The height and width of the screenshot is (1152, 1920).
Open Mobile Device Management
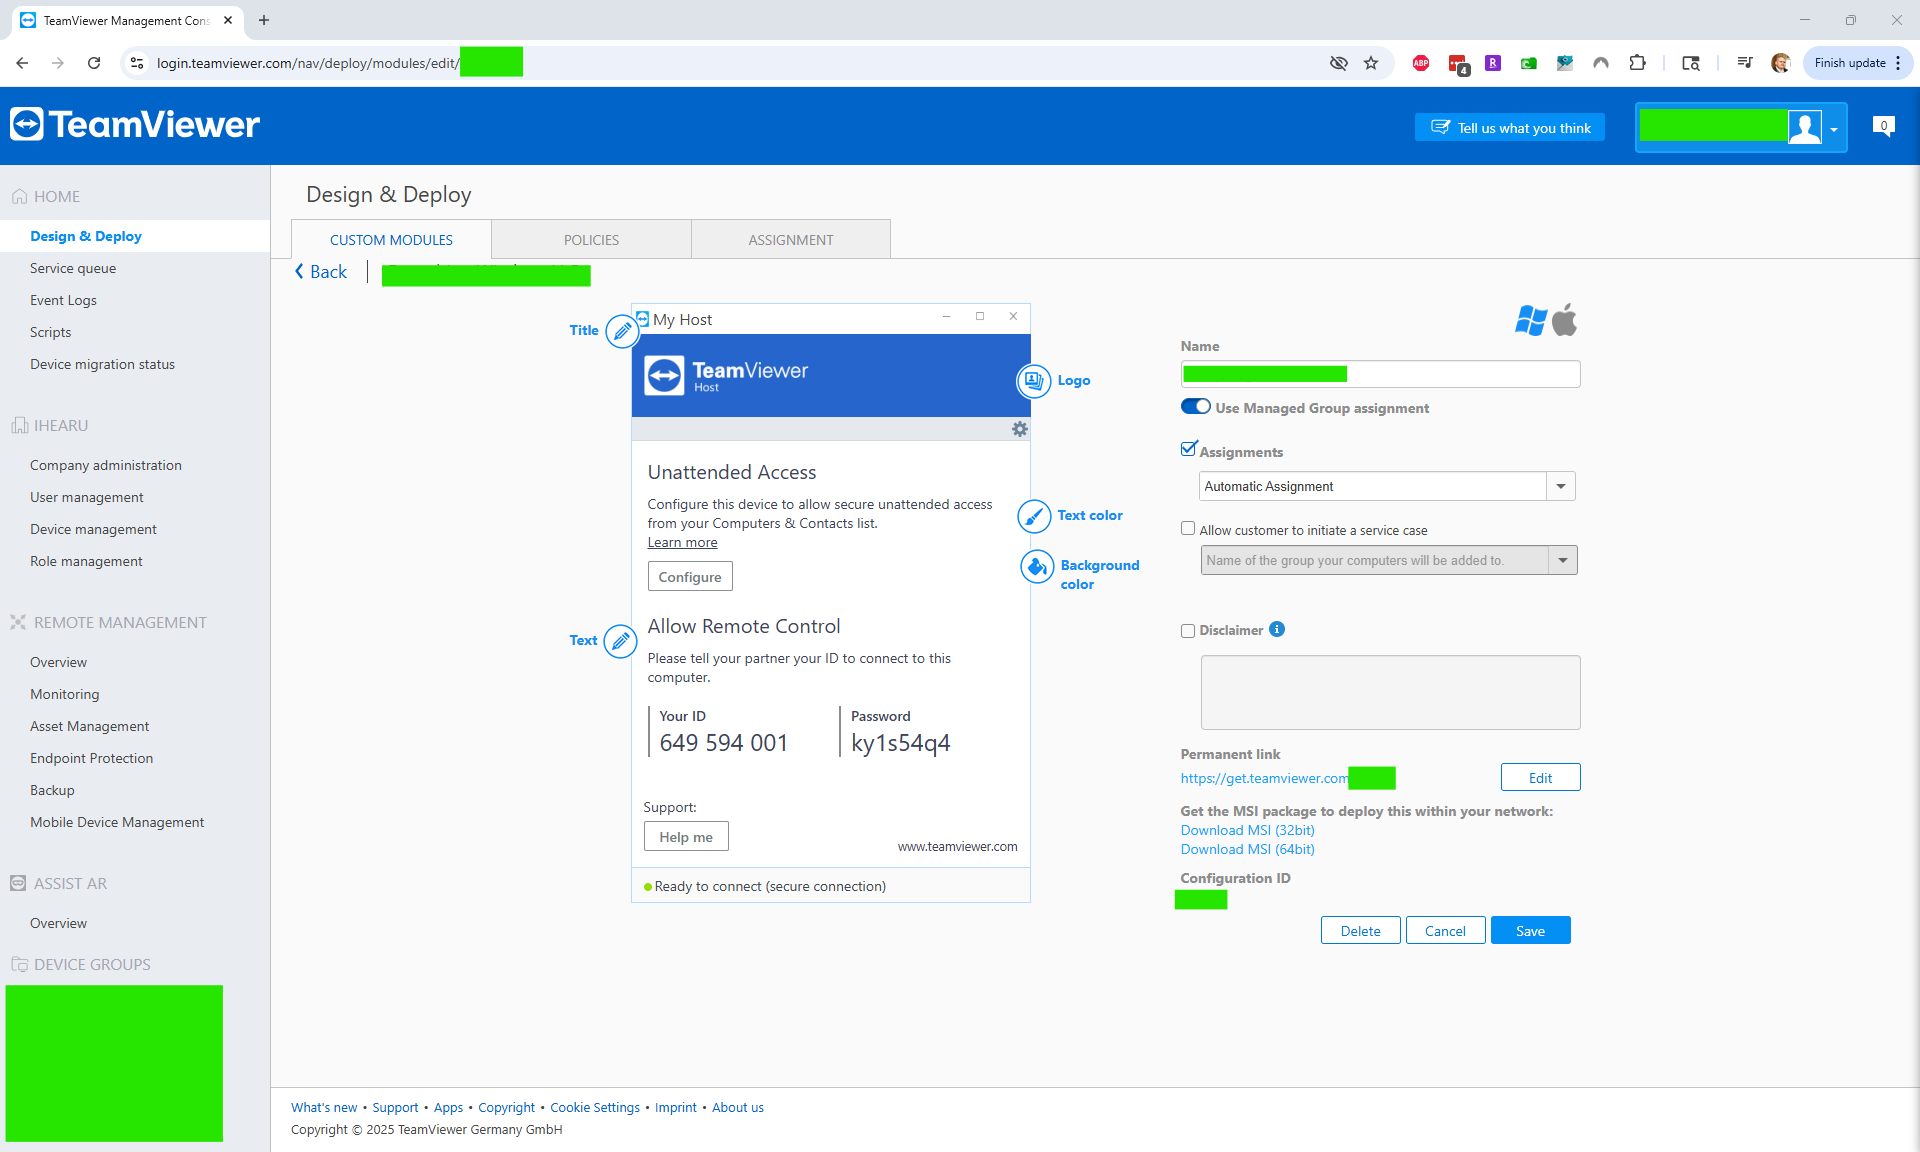coord(117,822)
